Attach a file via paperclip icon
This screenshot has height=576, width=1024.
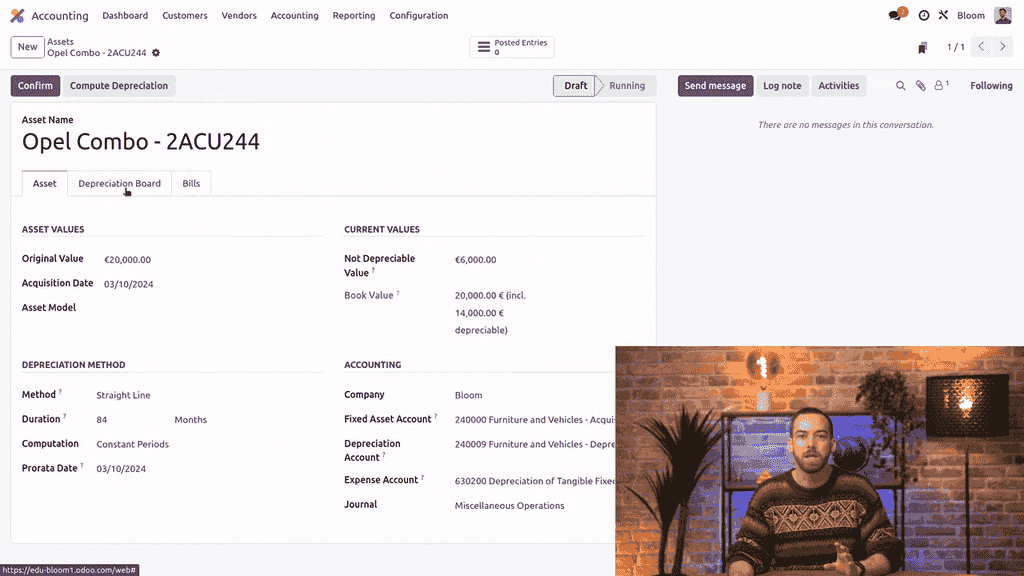pos(921,86)
